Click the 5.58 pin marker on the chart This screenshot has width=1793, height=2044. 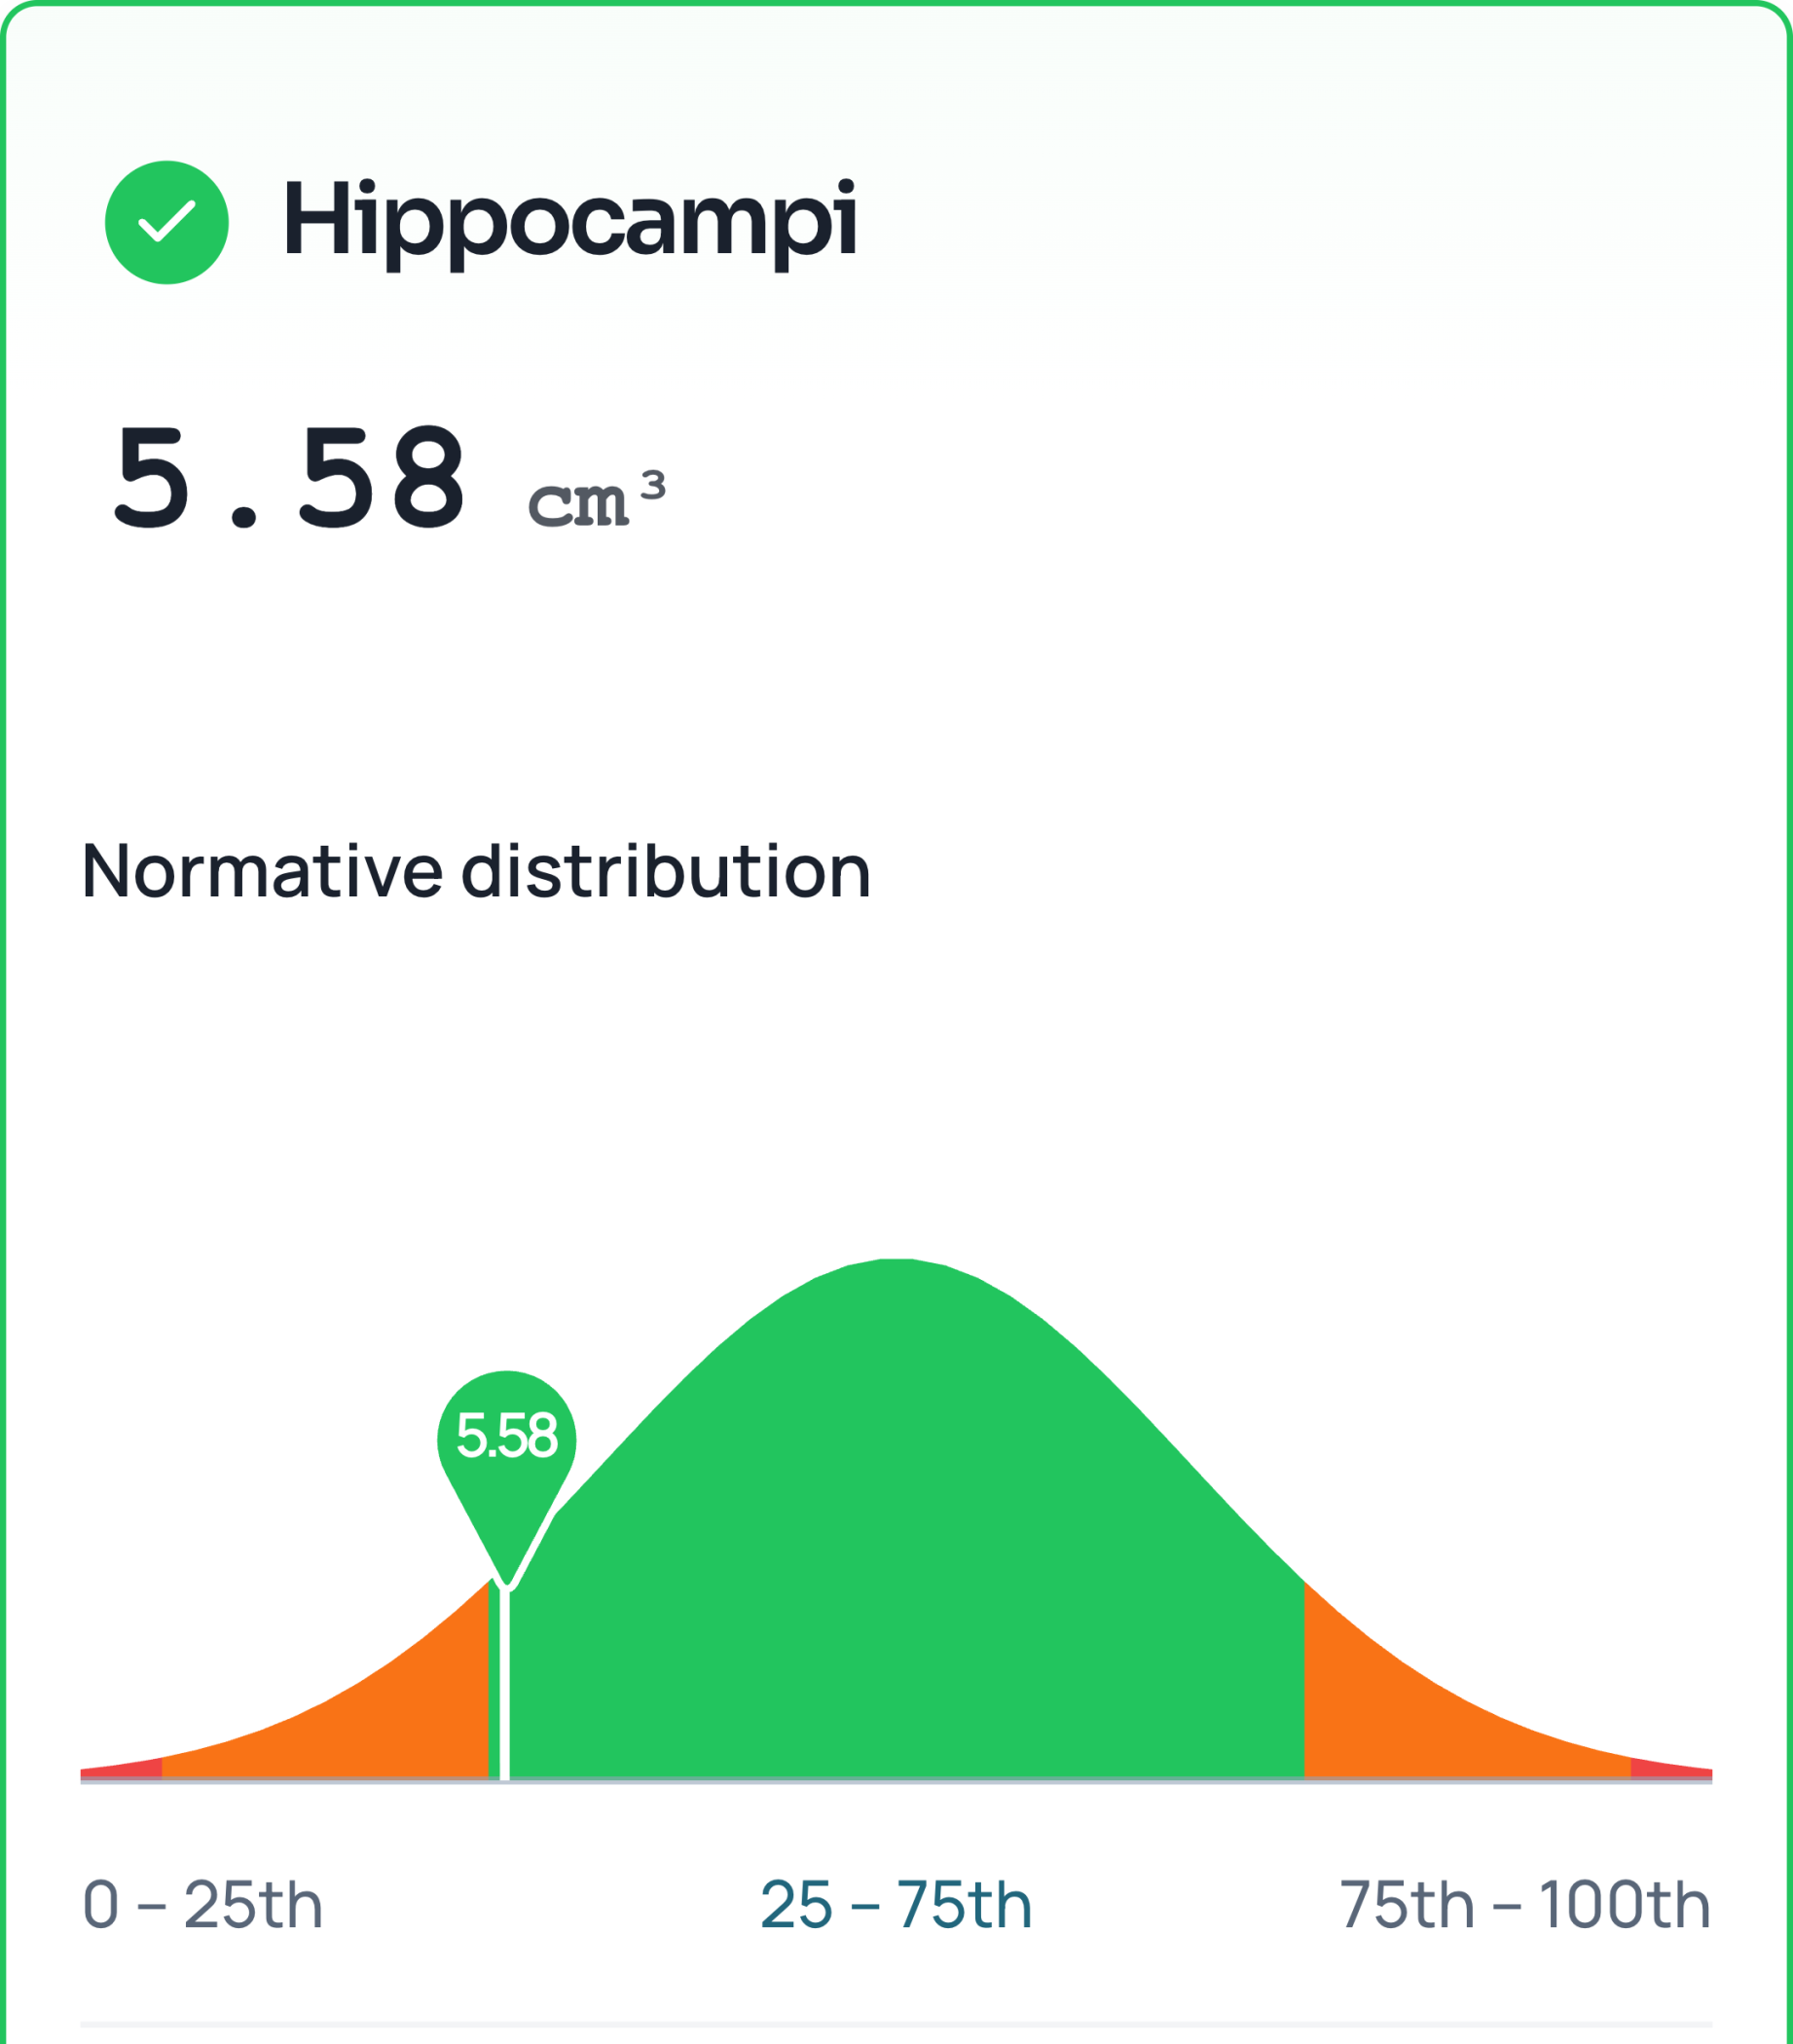507,1438
